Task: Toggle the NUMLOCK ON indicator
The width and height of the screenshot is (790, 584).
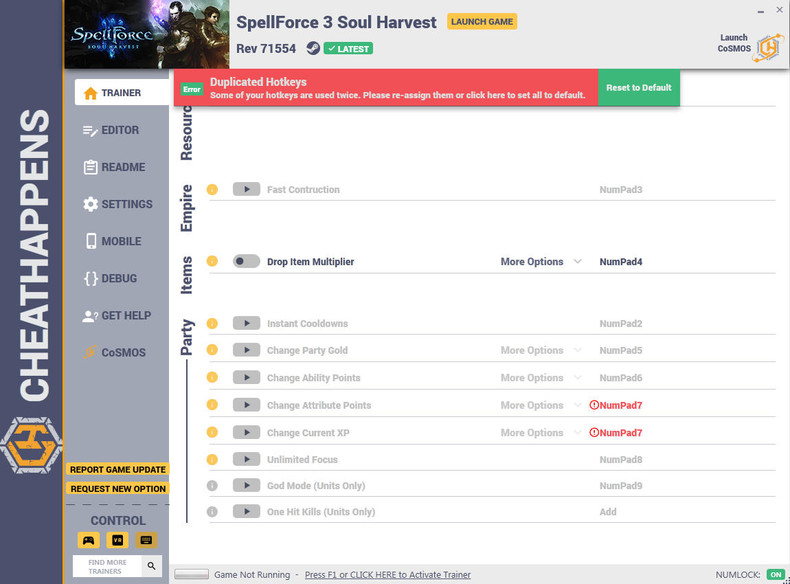Action: pos(775,574)
